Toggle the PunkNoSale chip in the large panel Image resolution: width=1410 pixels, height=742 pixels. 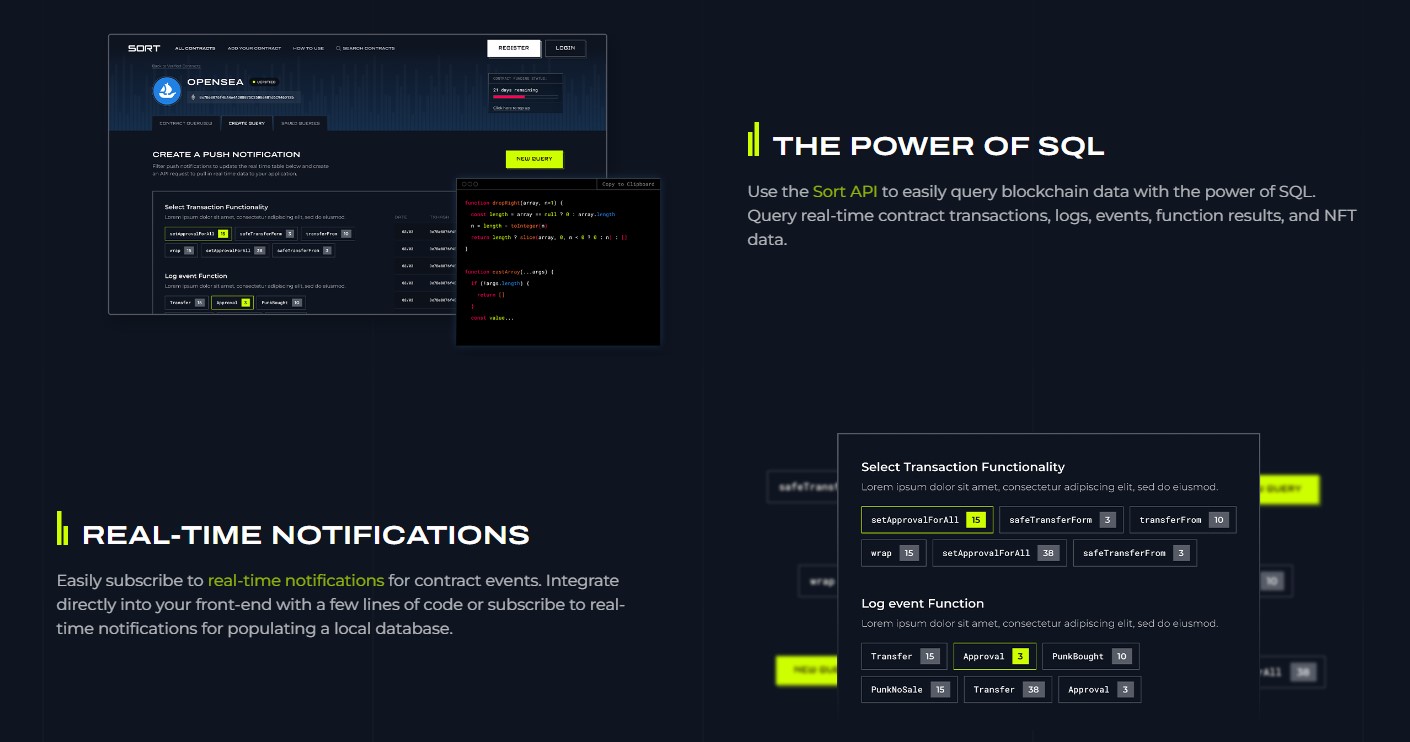pyautogui.click(x=909, y=690)
